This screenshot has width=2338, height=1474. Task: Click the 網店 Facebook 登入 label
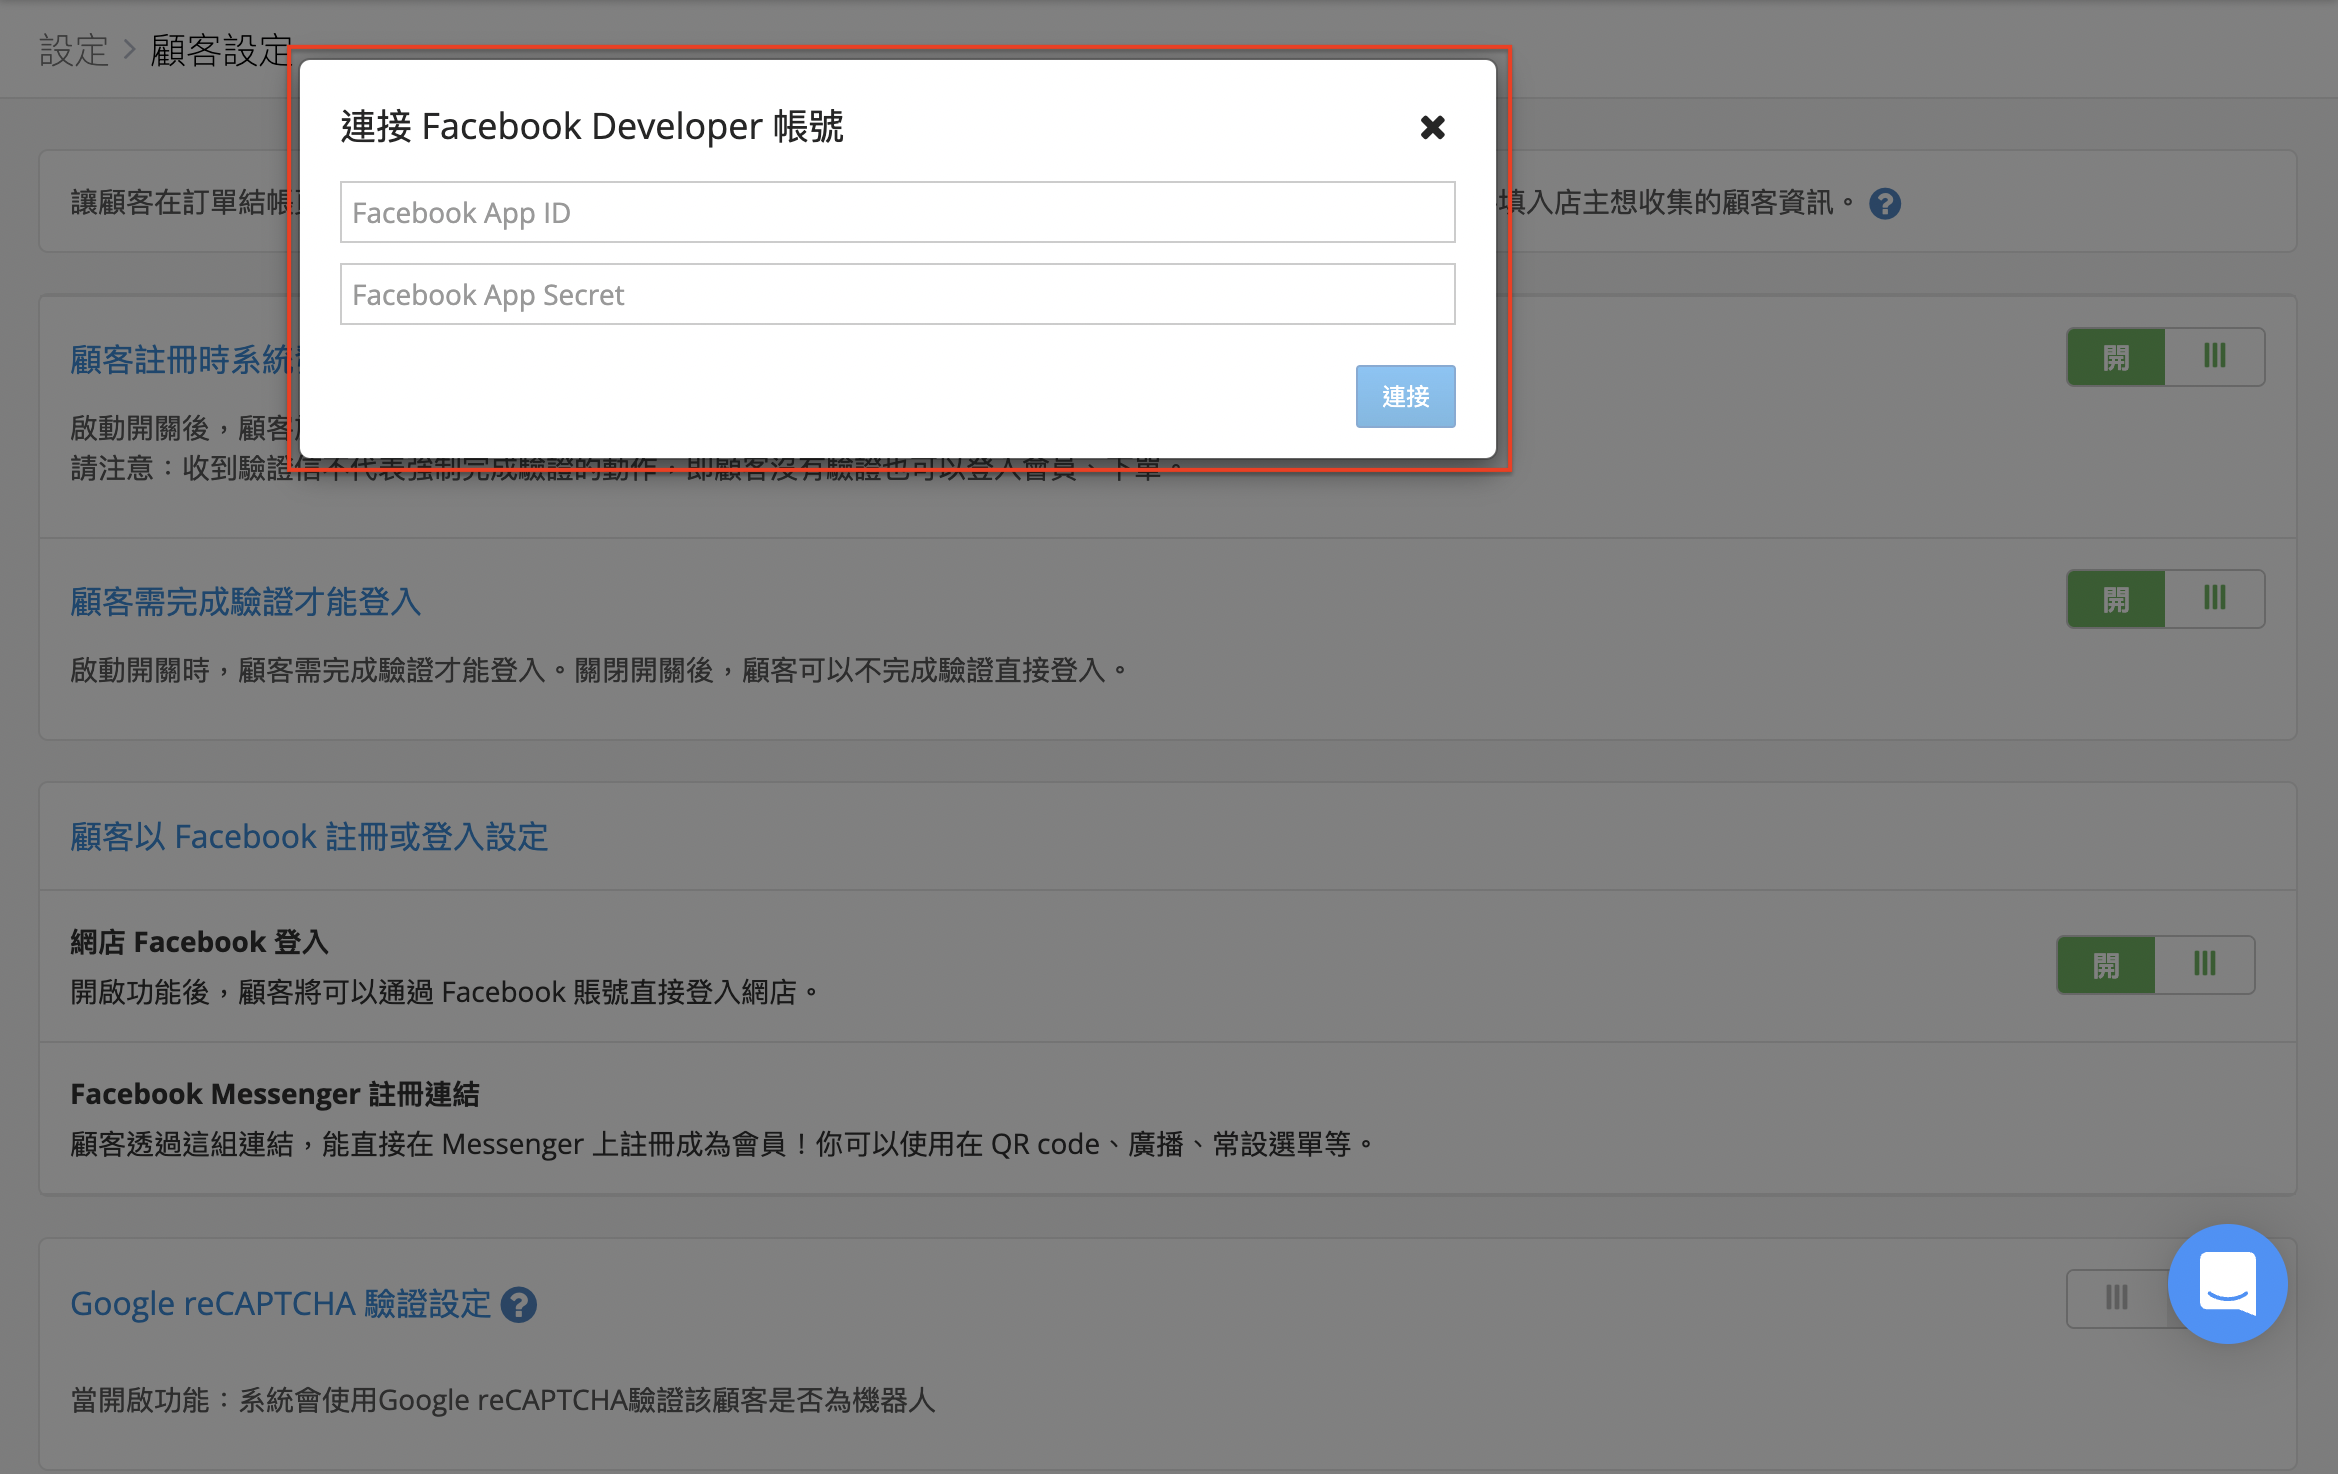click(x=199, y=942)
